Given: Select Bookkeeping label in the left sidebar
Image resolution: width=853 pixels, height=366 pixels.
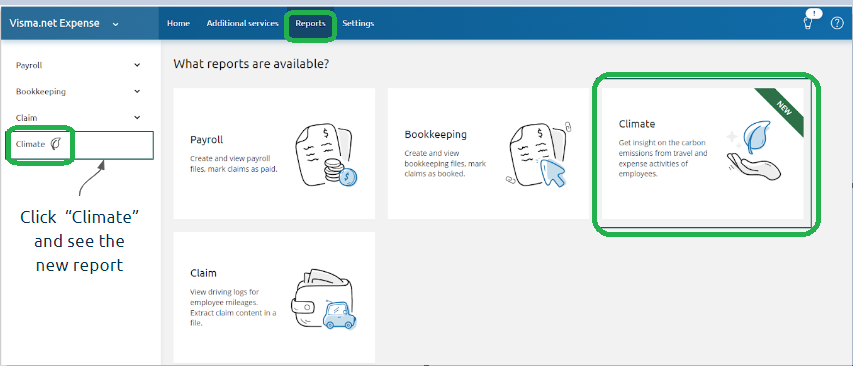Looking at the screenshot, I should (41, 91).
